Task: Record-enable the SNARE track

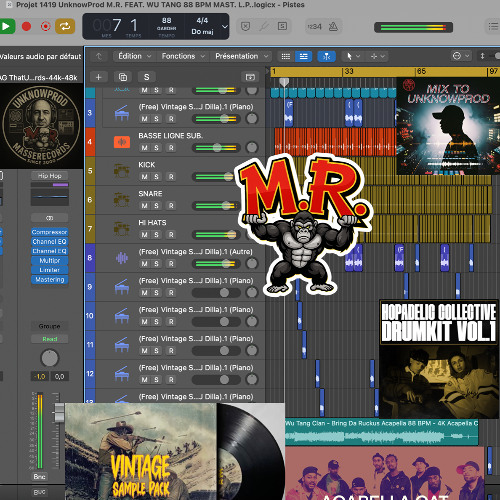Action: tap(171, 206)
